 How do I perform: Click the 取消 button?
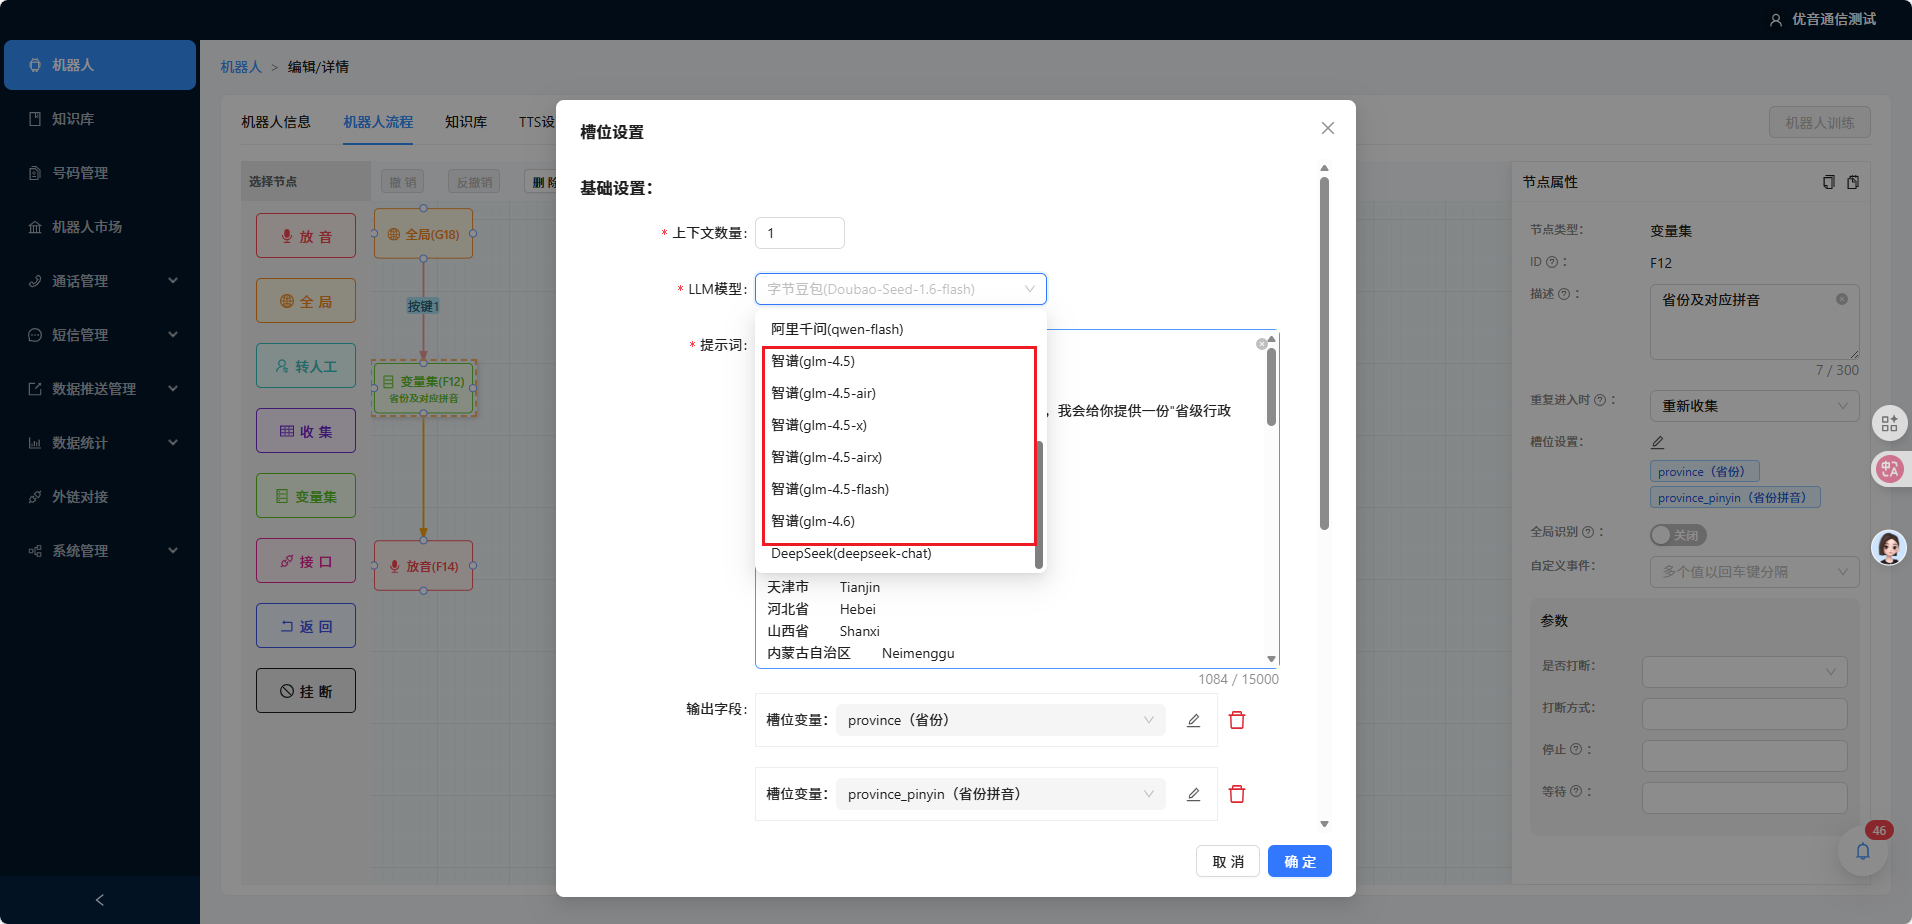pos(1228,861)
